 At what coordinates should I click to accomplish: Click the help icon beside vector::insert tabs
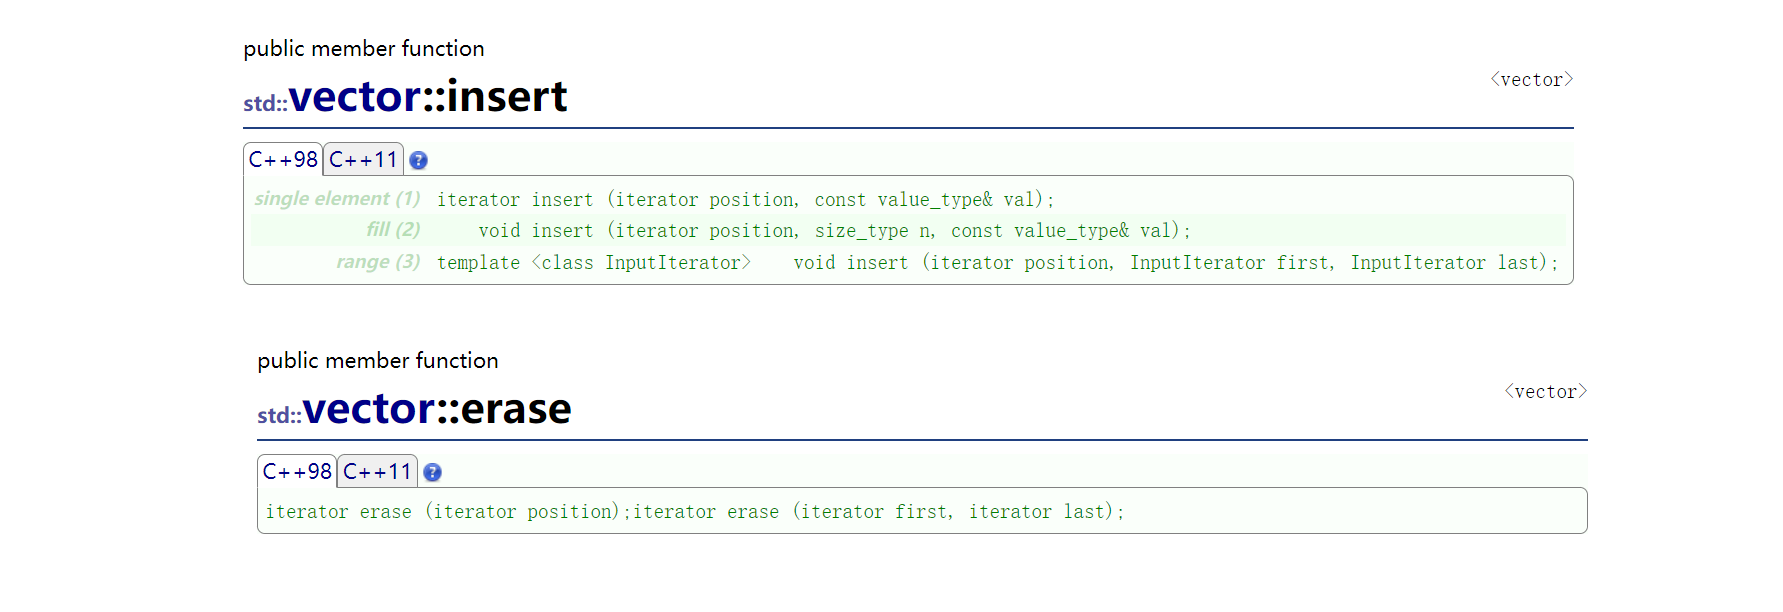tap(419, 160)
